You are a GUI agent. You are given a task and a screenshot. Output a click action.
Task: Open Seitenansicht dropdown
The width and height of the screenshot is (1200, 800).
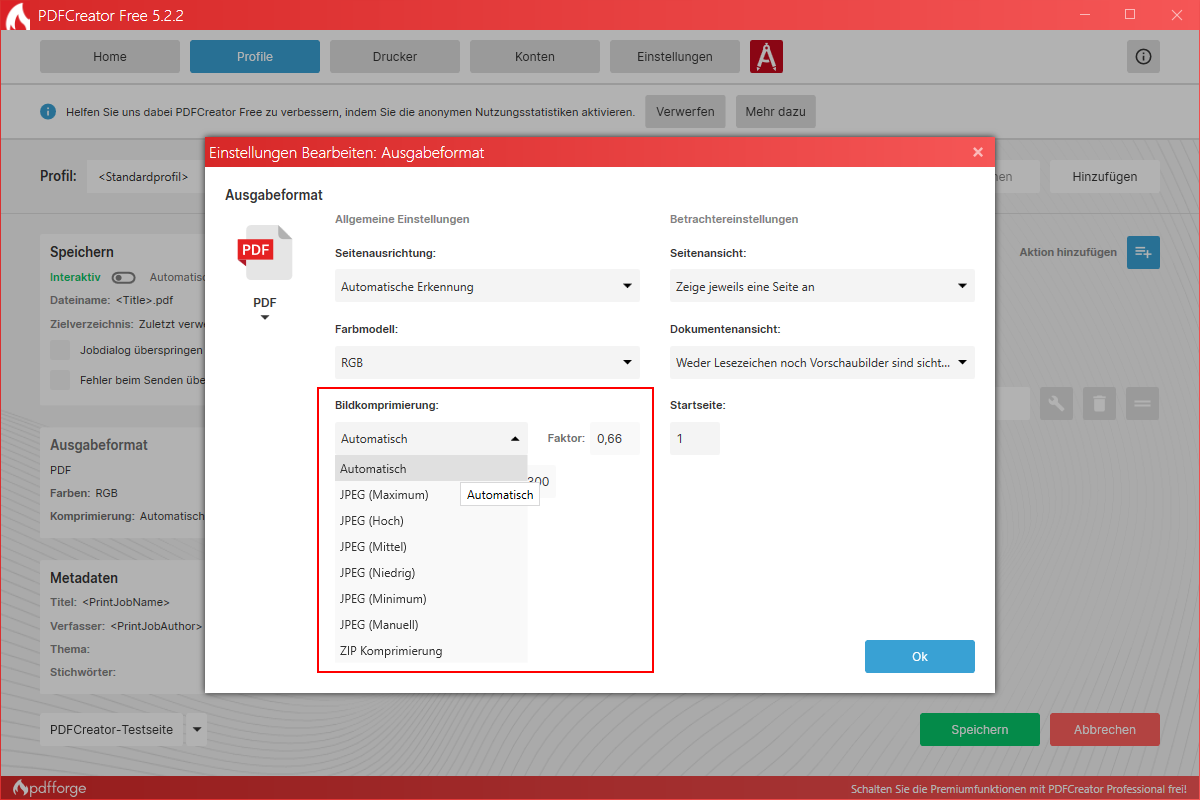pyautogui.click(x=822, y=286)
